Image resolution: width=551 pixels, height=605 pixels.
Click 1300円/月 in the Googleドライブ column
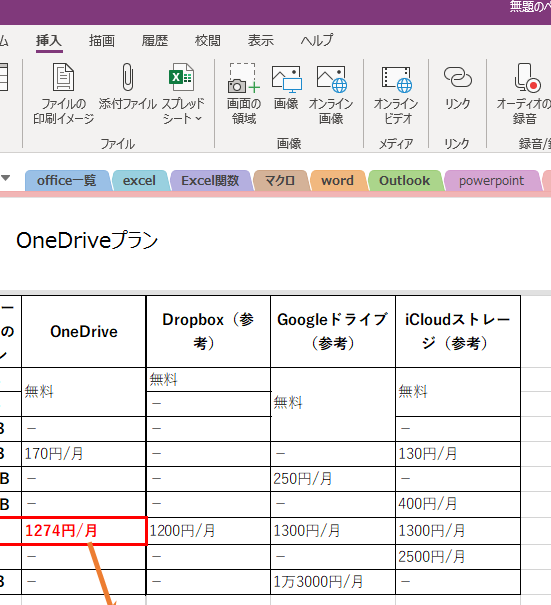pos(333,531)
